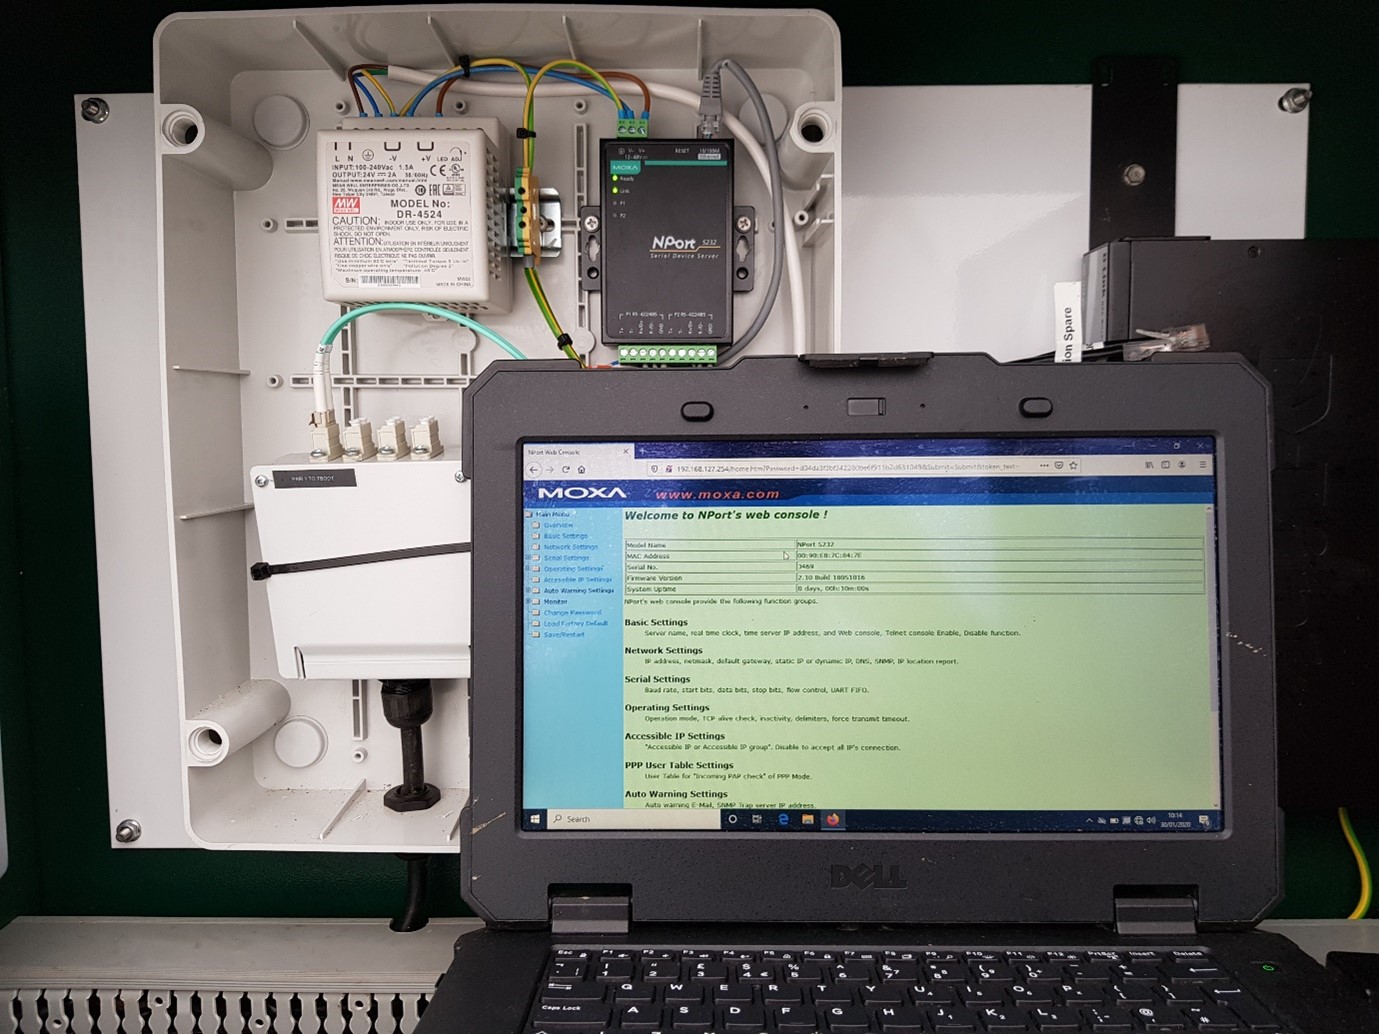Viewport: 1379px width, 1034px height.
Task: Open Save/Restart in the left menu
Action: (564, 635)
